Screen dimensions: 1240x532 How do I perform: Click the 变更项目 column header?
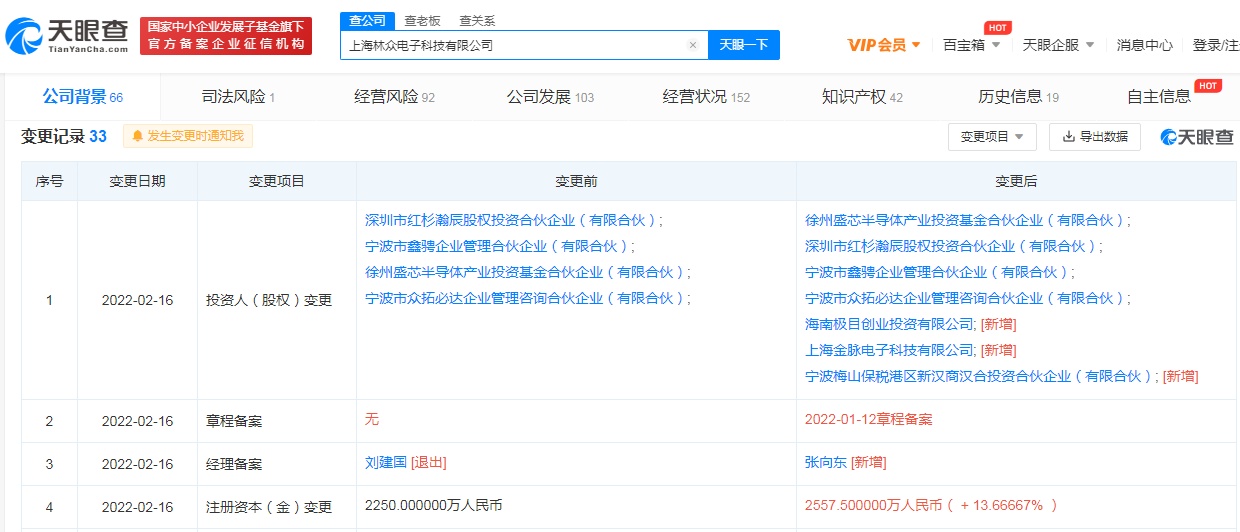(x=276, y=181)
